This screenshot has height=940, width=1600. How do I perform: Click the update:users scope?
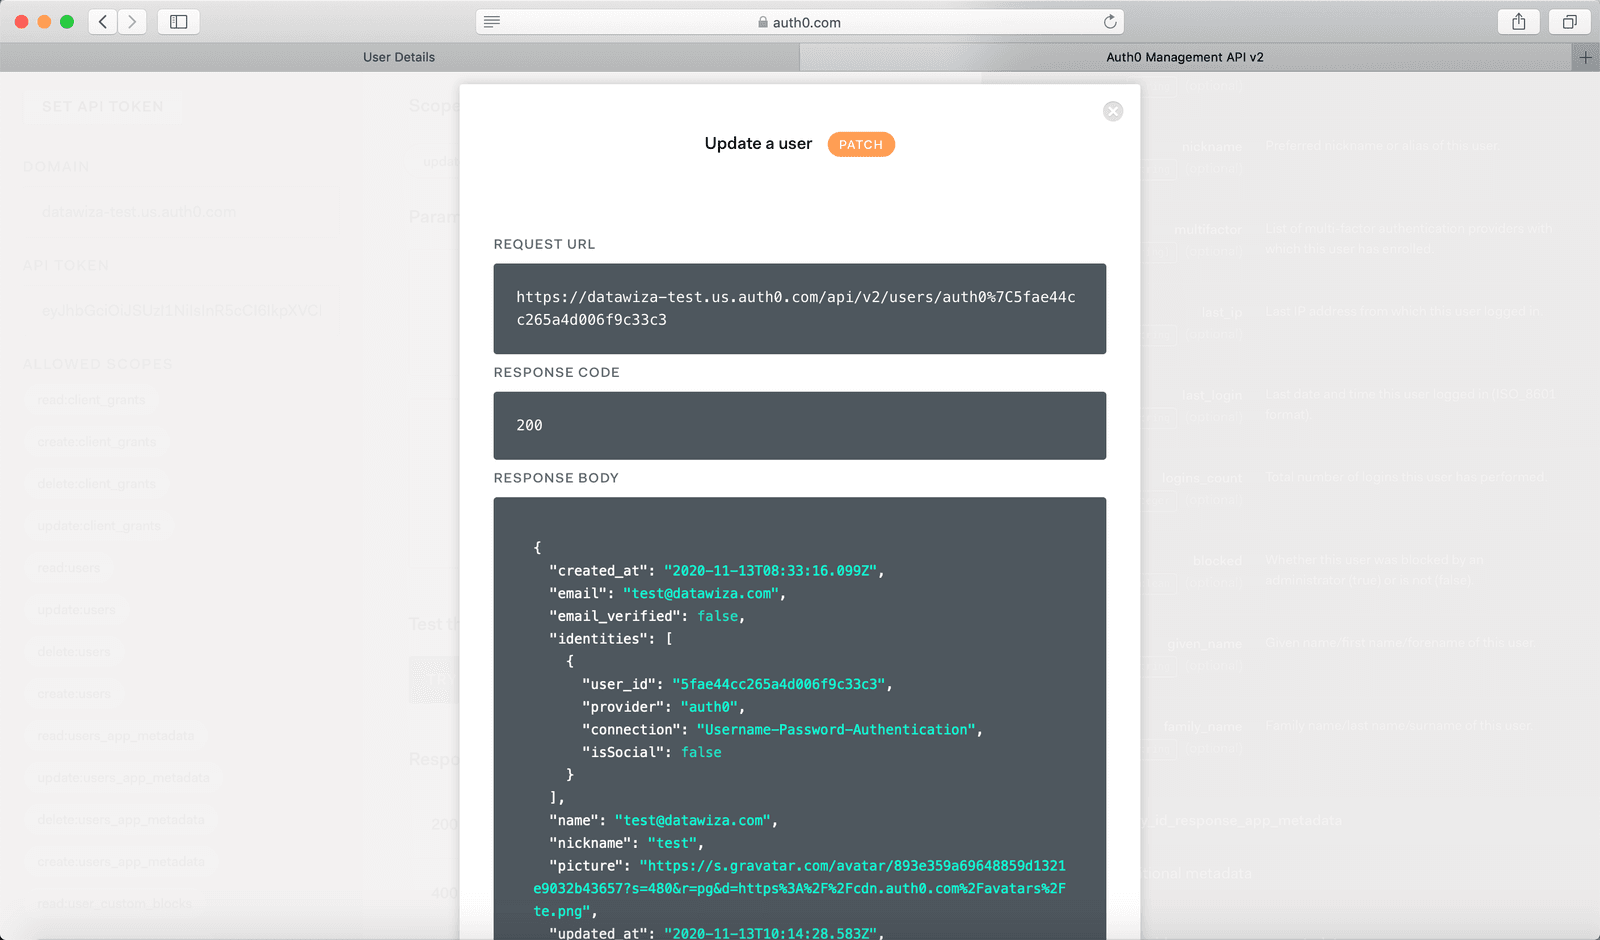77,610
